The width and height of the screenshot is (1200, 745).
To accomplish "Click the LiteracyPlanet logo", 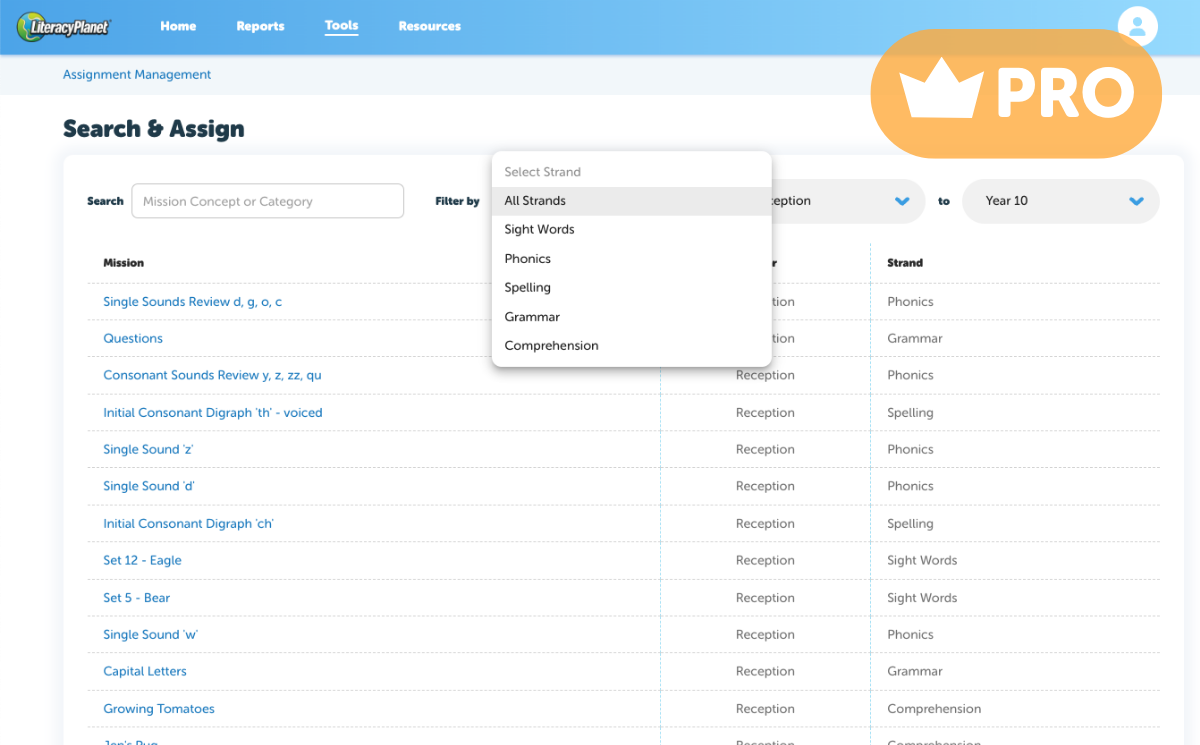I will pyautogui.click(x=64, y=27).
